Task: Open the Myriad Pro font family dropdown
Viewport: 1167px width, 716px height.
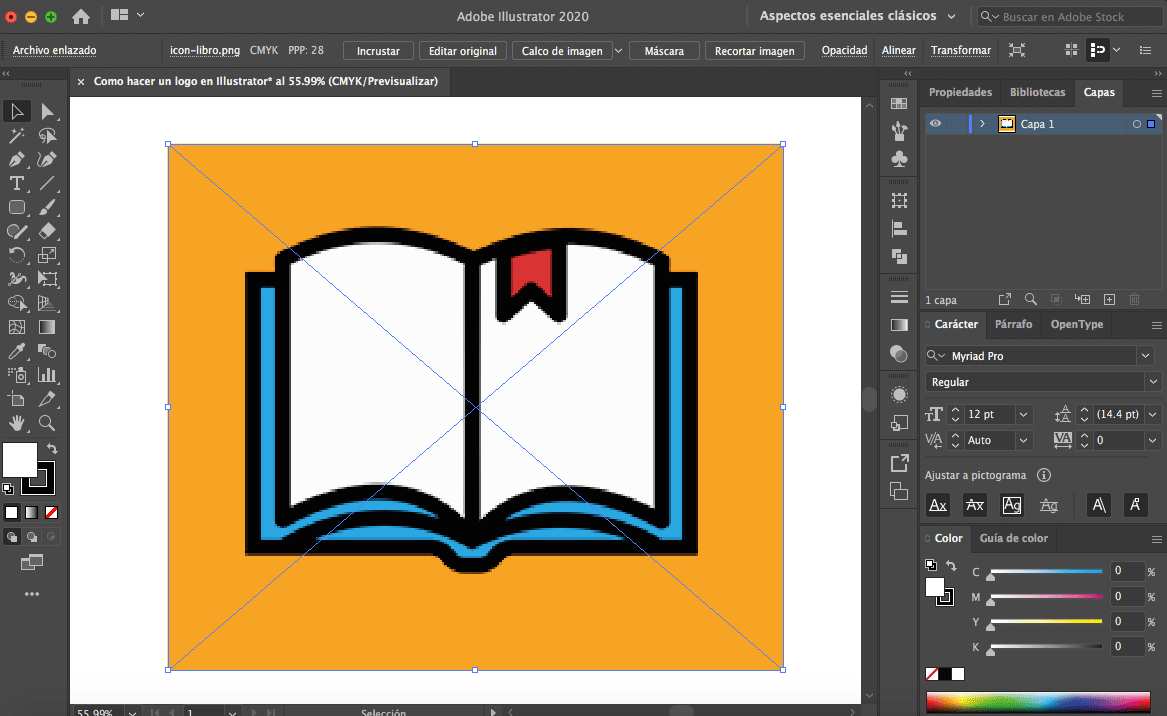Action: coord(1145,355)
